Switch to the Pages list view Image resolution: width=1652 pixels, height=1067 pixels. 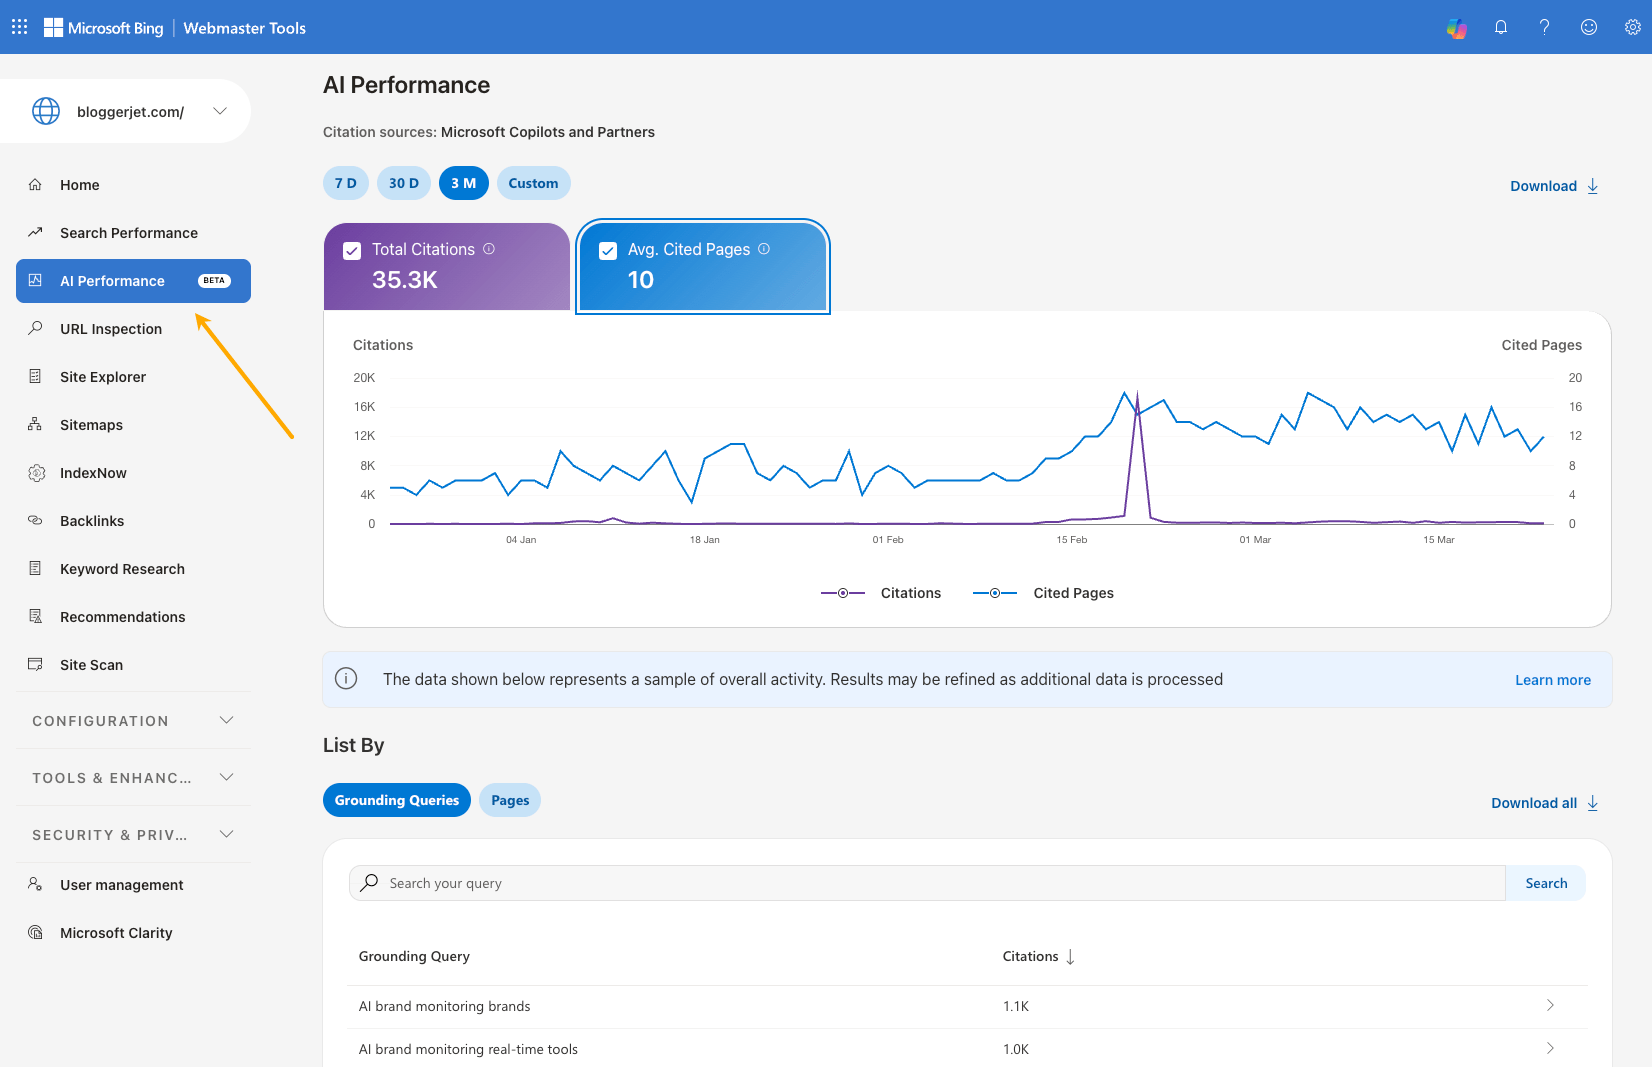point(509,800)
